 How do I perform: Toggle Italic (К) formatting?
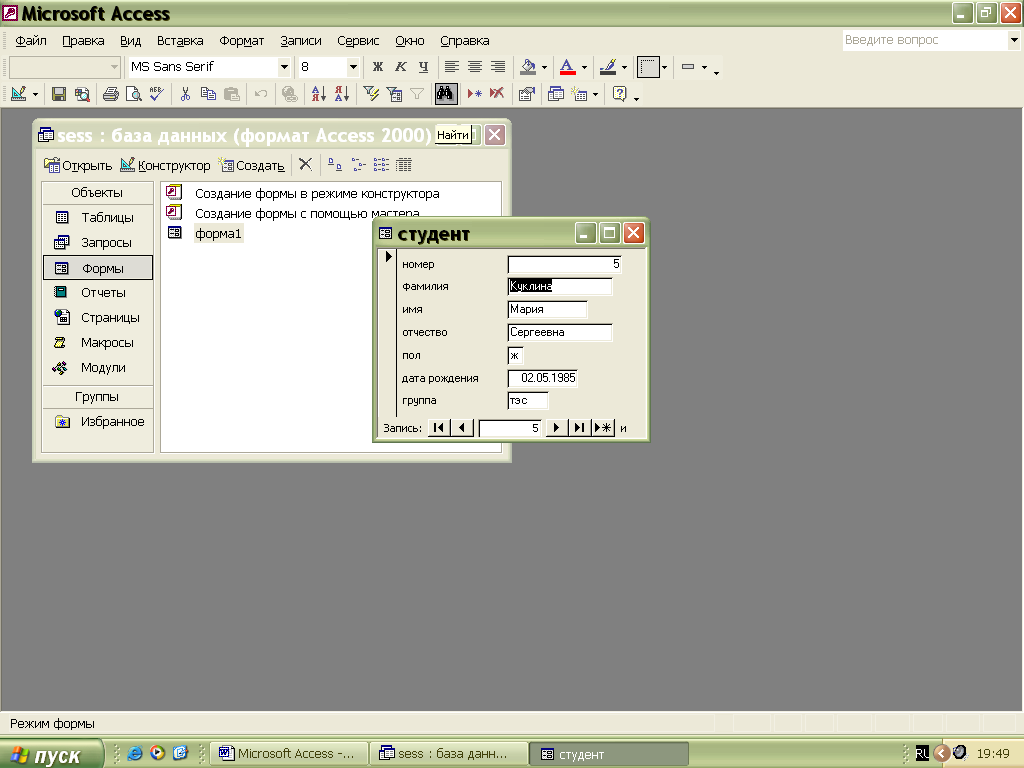[400, 67]
